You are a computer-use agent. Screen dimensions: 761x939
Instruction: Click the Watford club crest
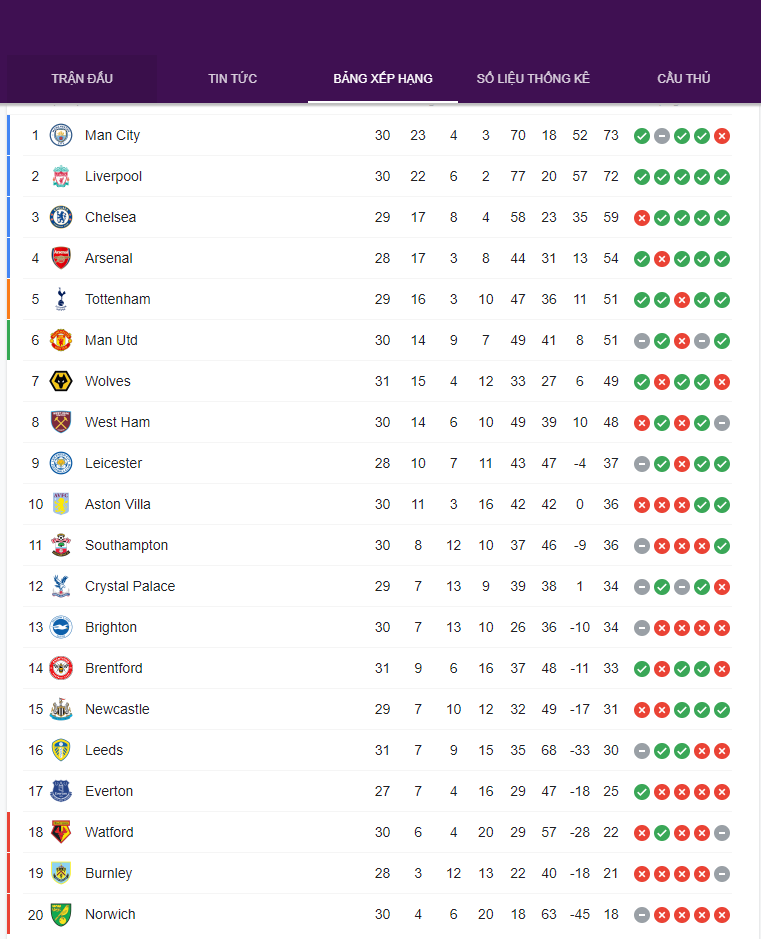point(61,832)
